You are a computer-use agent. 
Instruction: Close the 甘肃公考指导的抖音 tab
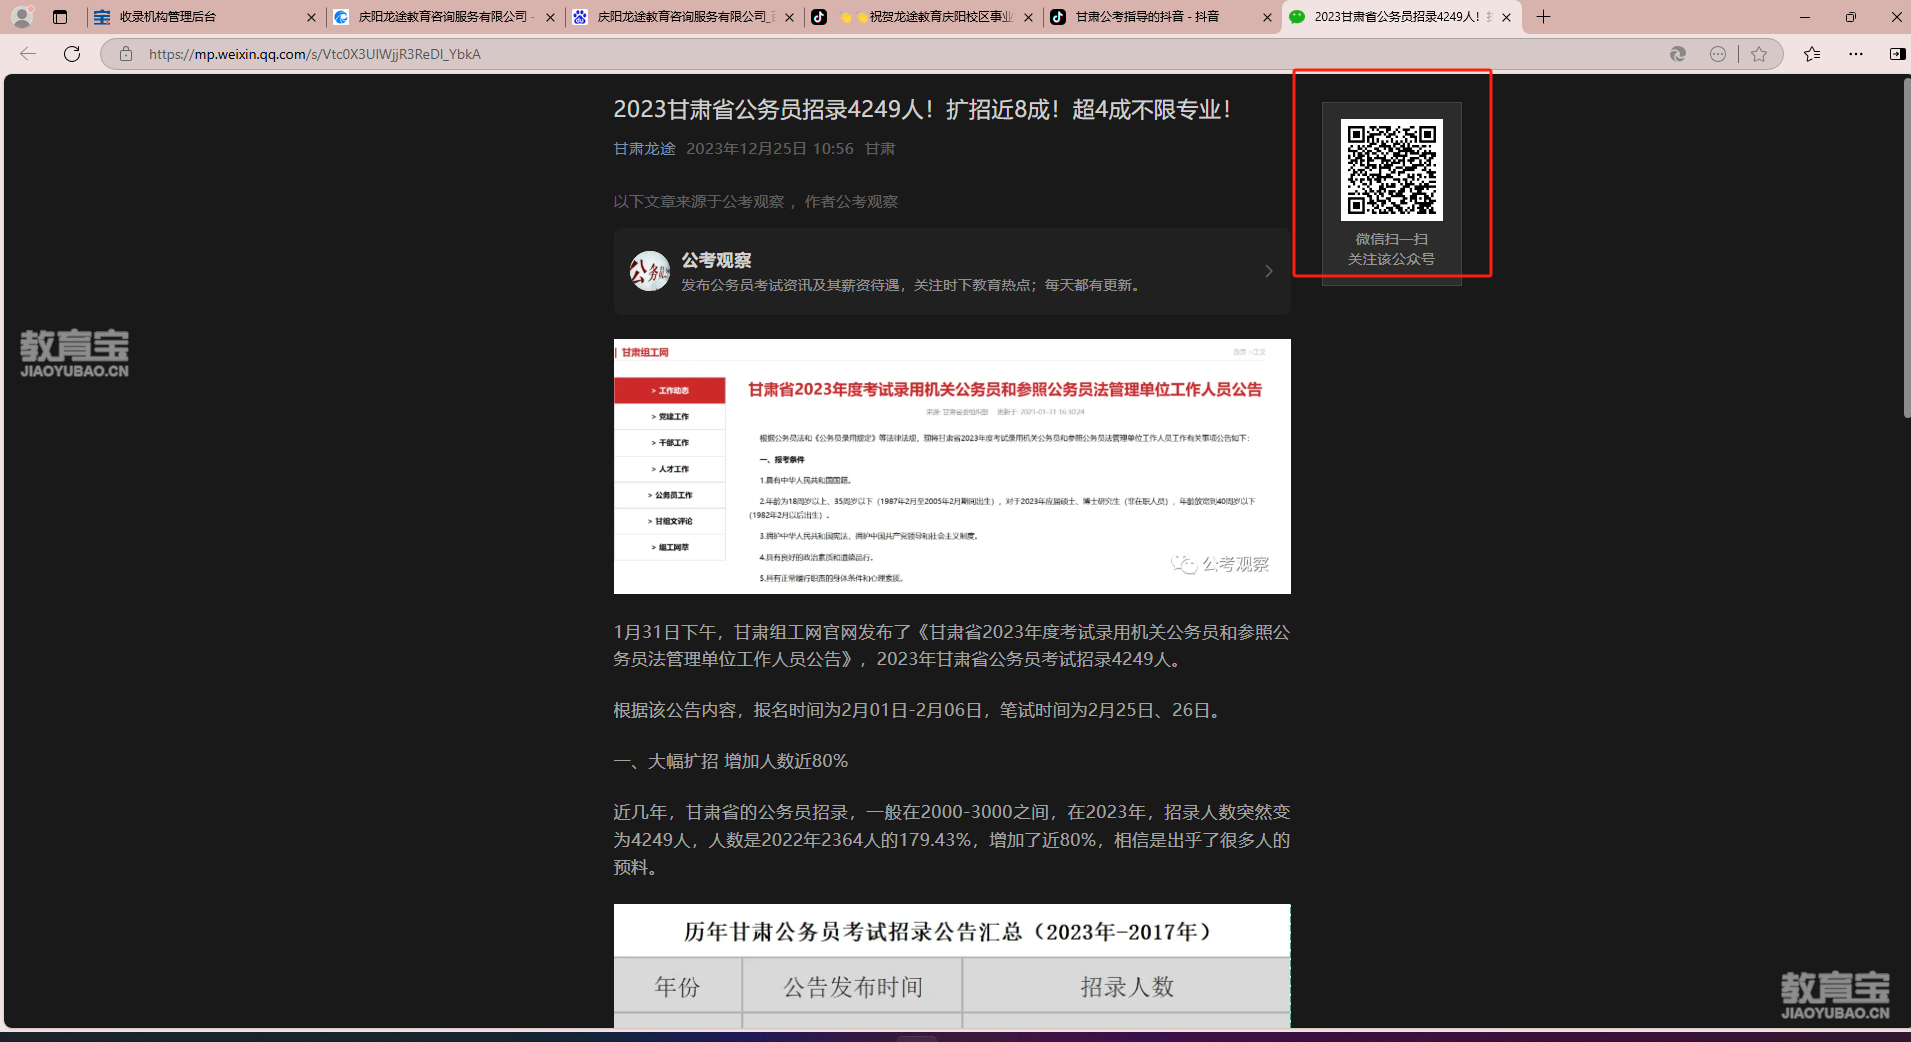[1267, 17]
